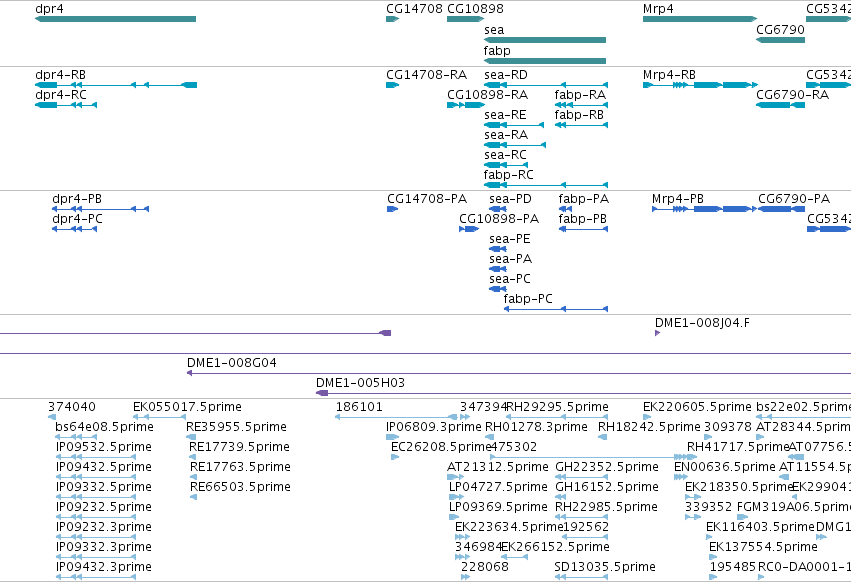
Task: Click the sea gene label
Action: coord(494,30)
